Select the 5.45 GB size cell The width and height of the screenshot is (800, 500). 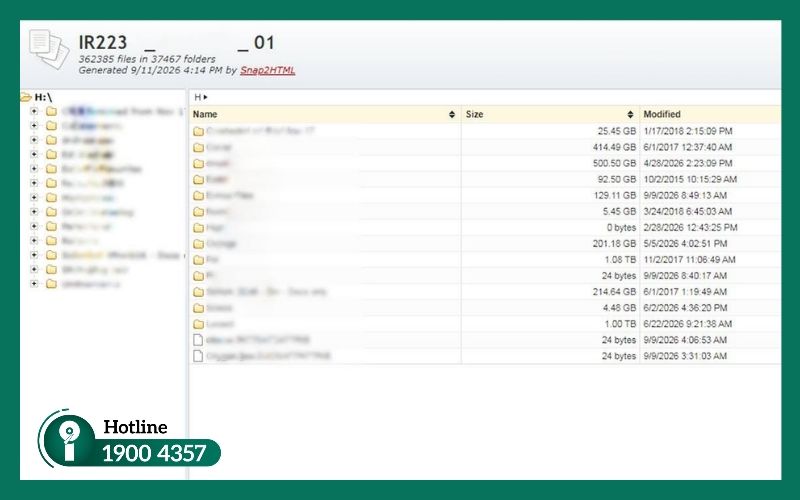tap(619, 211)
